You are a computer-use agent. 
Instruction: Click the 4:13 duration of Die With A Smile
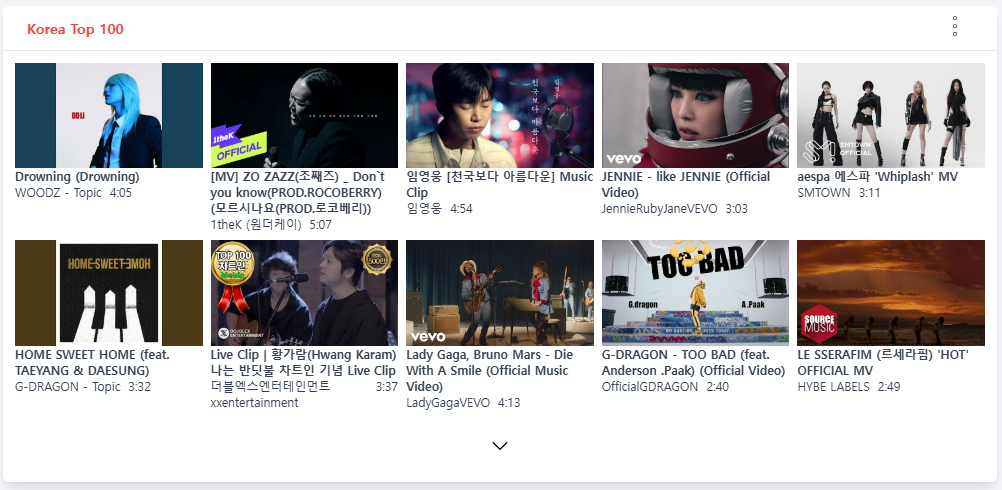[x=509, y=402]
